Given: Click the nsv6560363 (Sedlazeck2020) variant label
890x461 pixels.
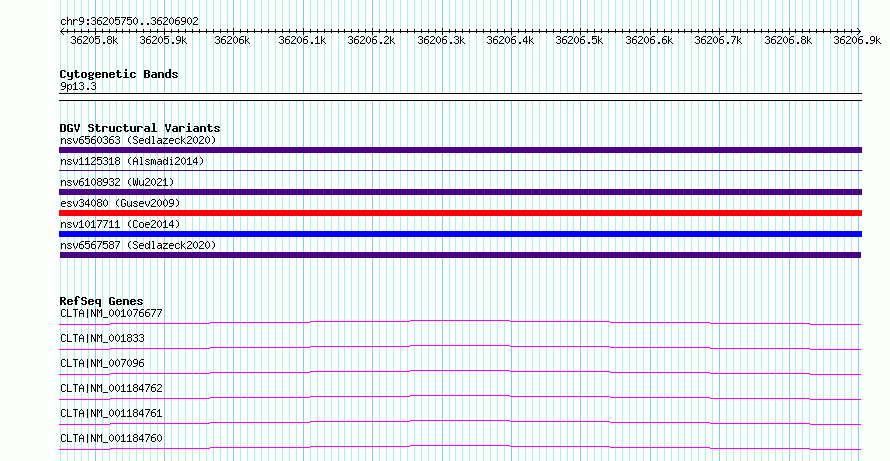Looking at the screenshot, I should pos(138,140).
